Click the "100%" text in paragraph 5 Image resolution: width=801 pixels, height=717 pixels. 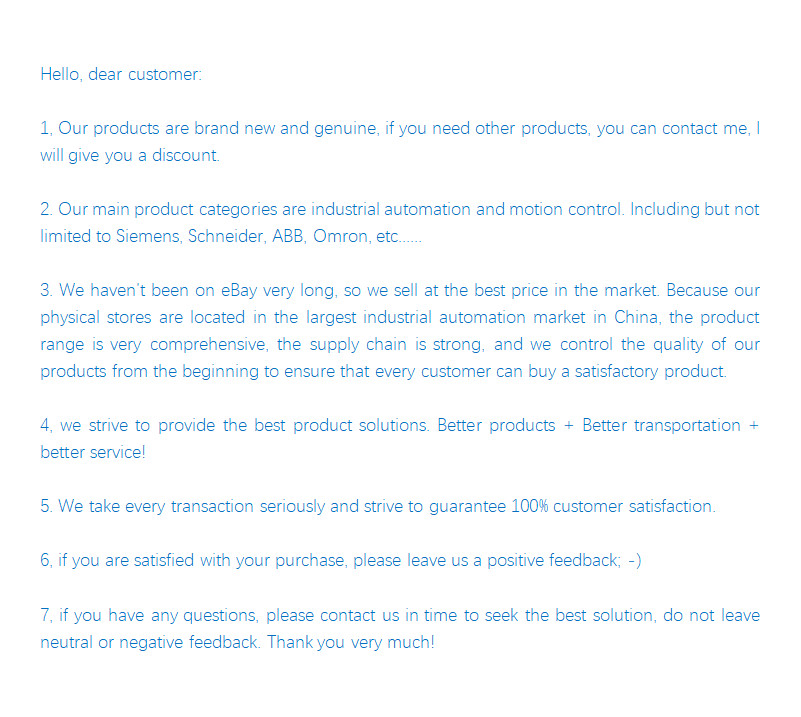pyautogui.click(x=529, y=506)
